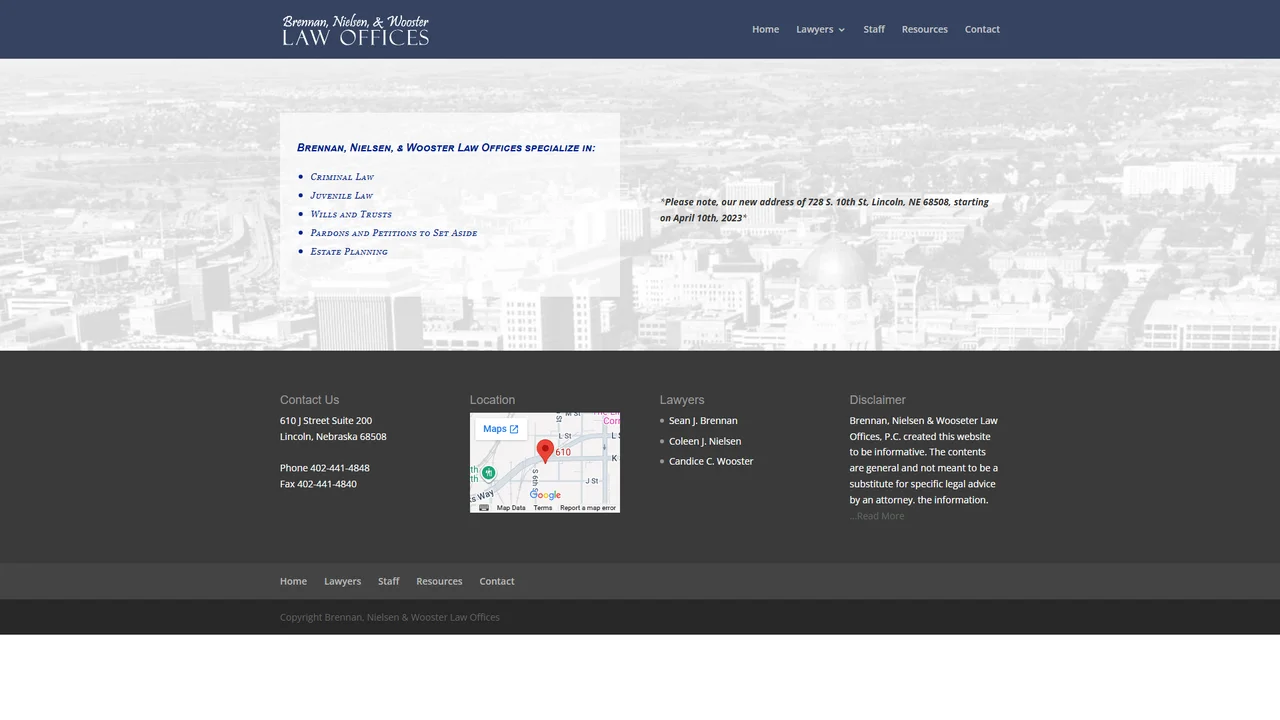Open Home in the top navigation
1280x720 pixels.
point(765,29)
